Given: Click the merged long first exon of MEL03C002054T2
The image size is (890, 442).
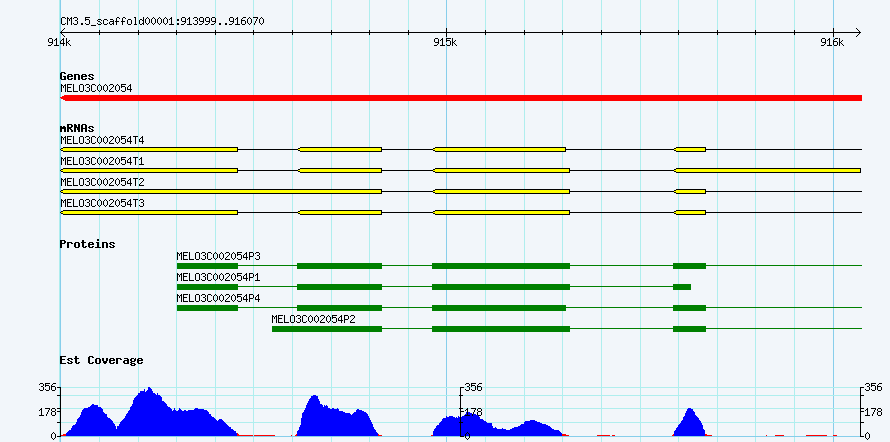Looking at the screenshot, I should coord(221,191).
